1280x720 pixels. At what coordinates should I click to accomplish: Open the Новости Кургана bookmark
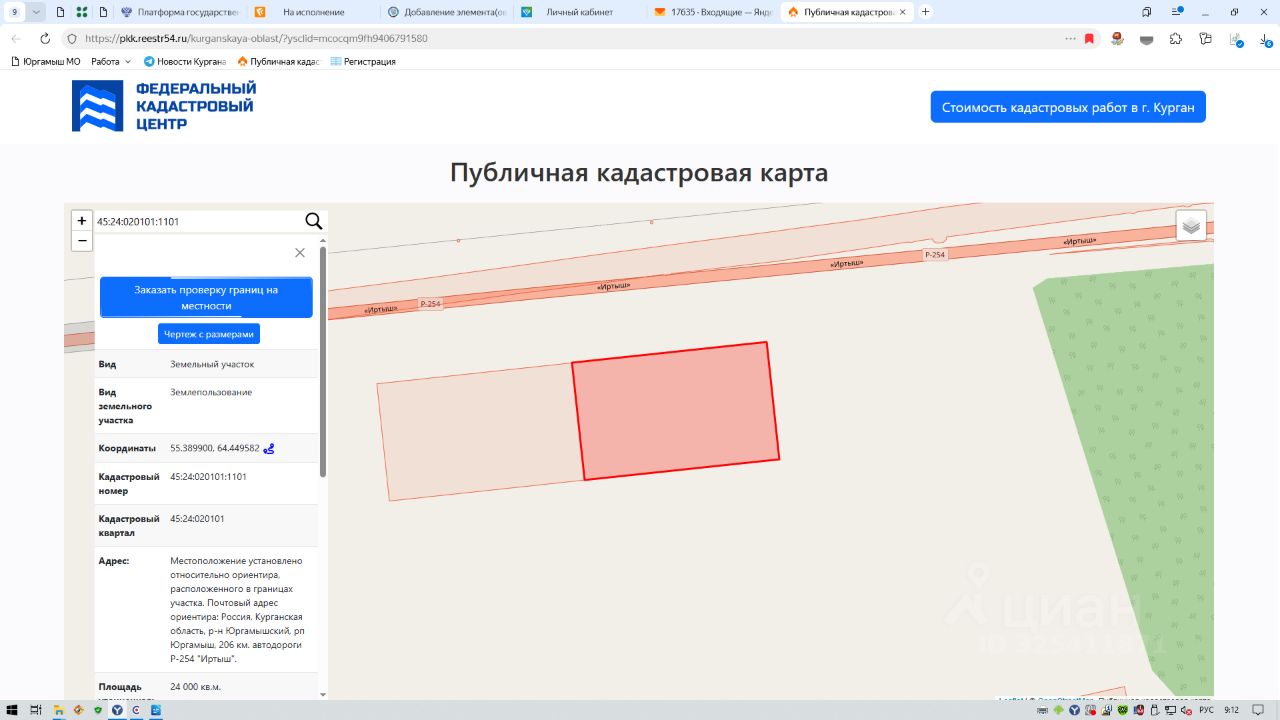point(185,61)
